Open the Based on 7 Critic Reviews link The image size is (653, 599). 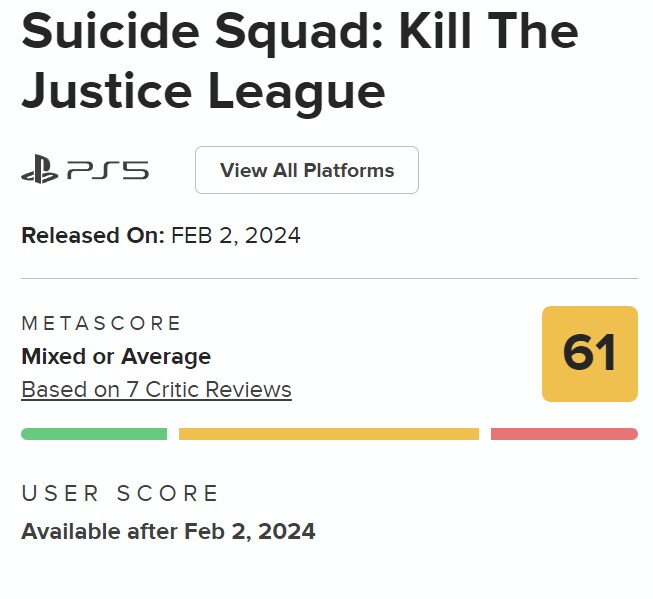pyautogui.click(x=156, y=390)
